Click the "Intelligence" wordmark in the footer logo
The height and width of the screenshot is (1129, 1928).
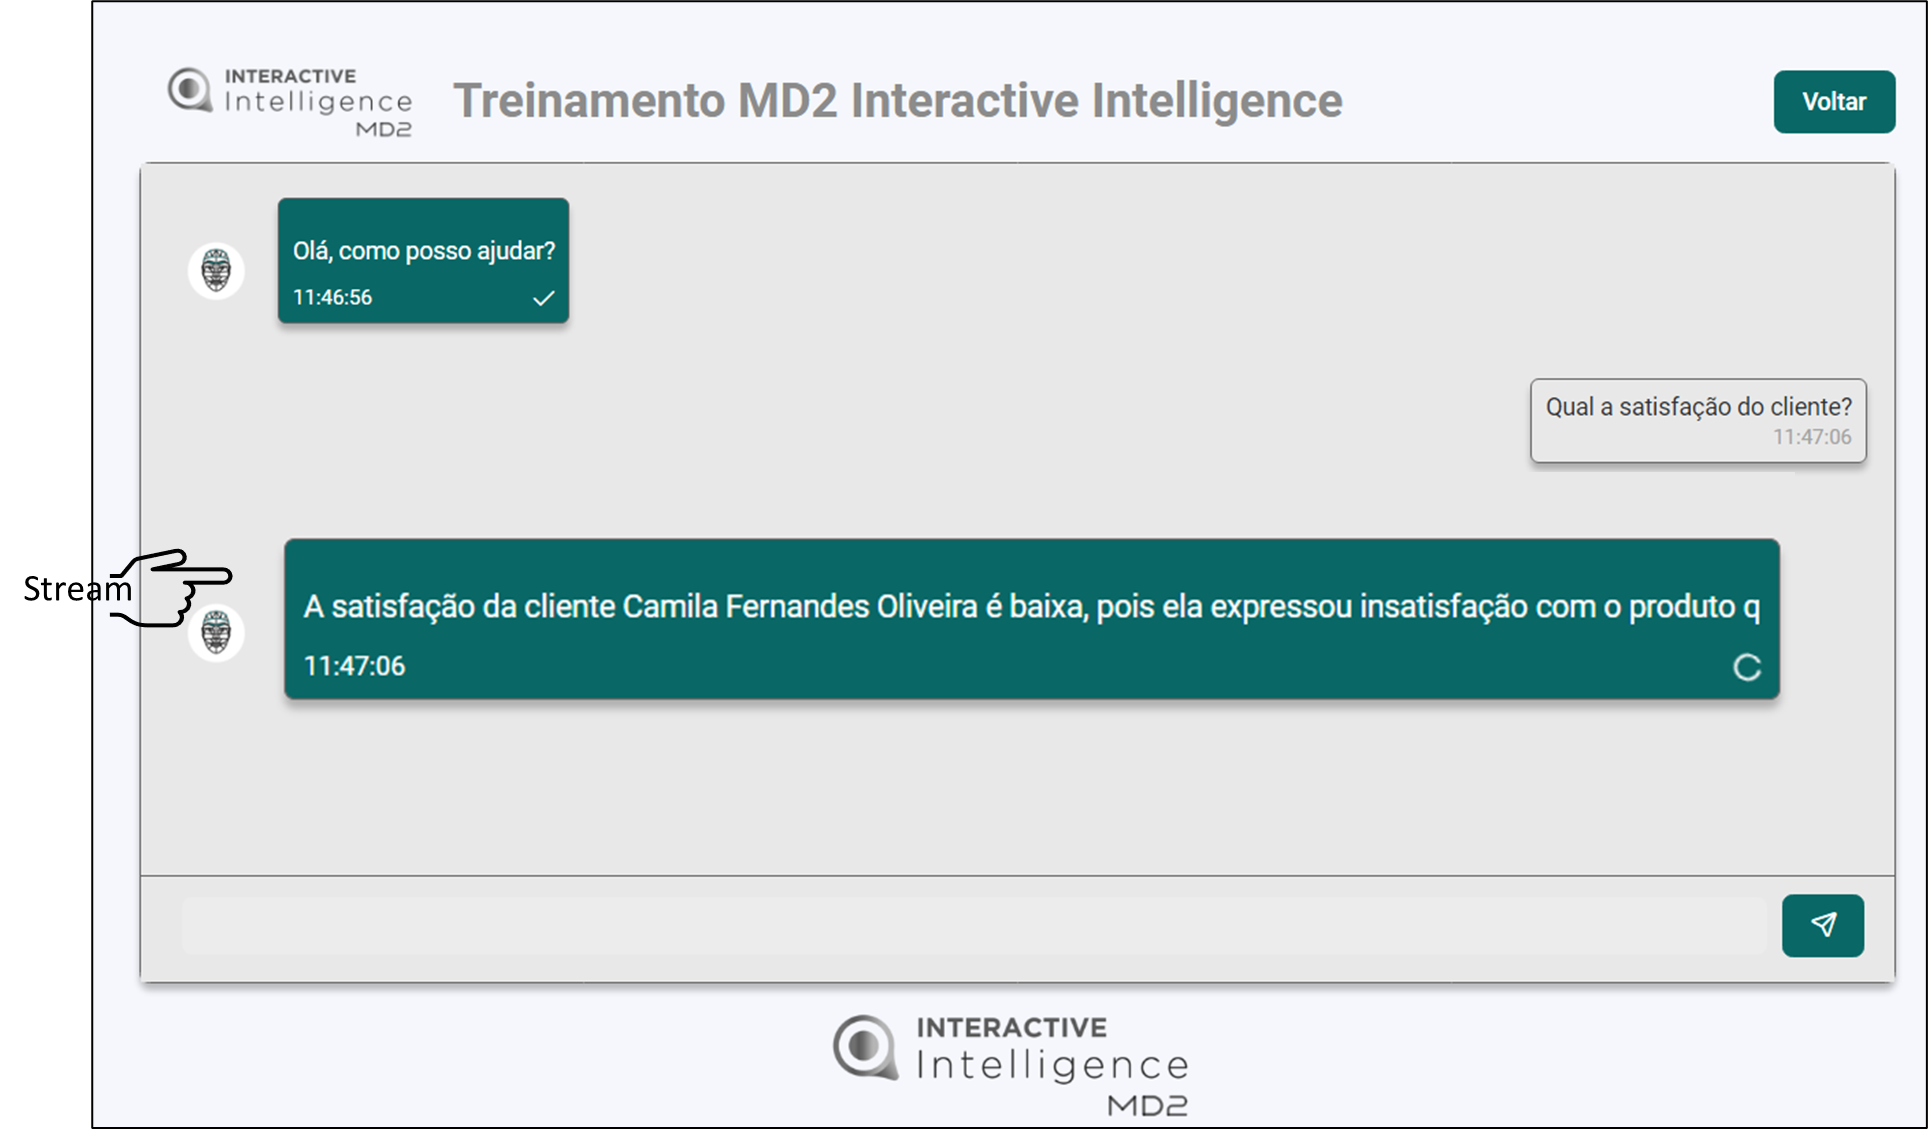(x=1052, y=1066)
